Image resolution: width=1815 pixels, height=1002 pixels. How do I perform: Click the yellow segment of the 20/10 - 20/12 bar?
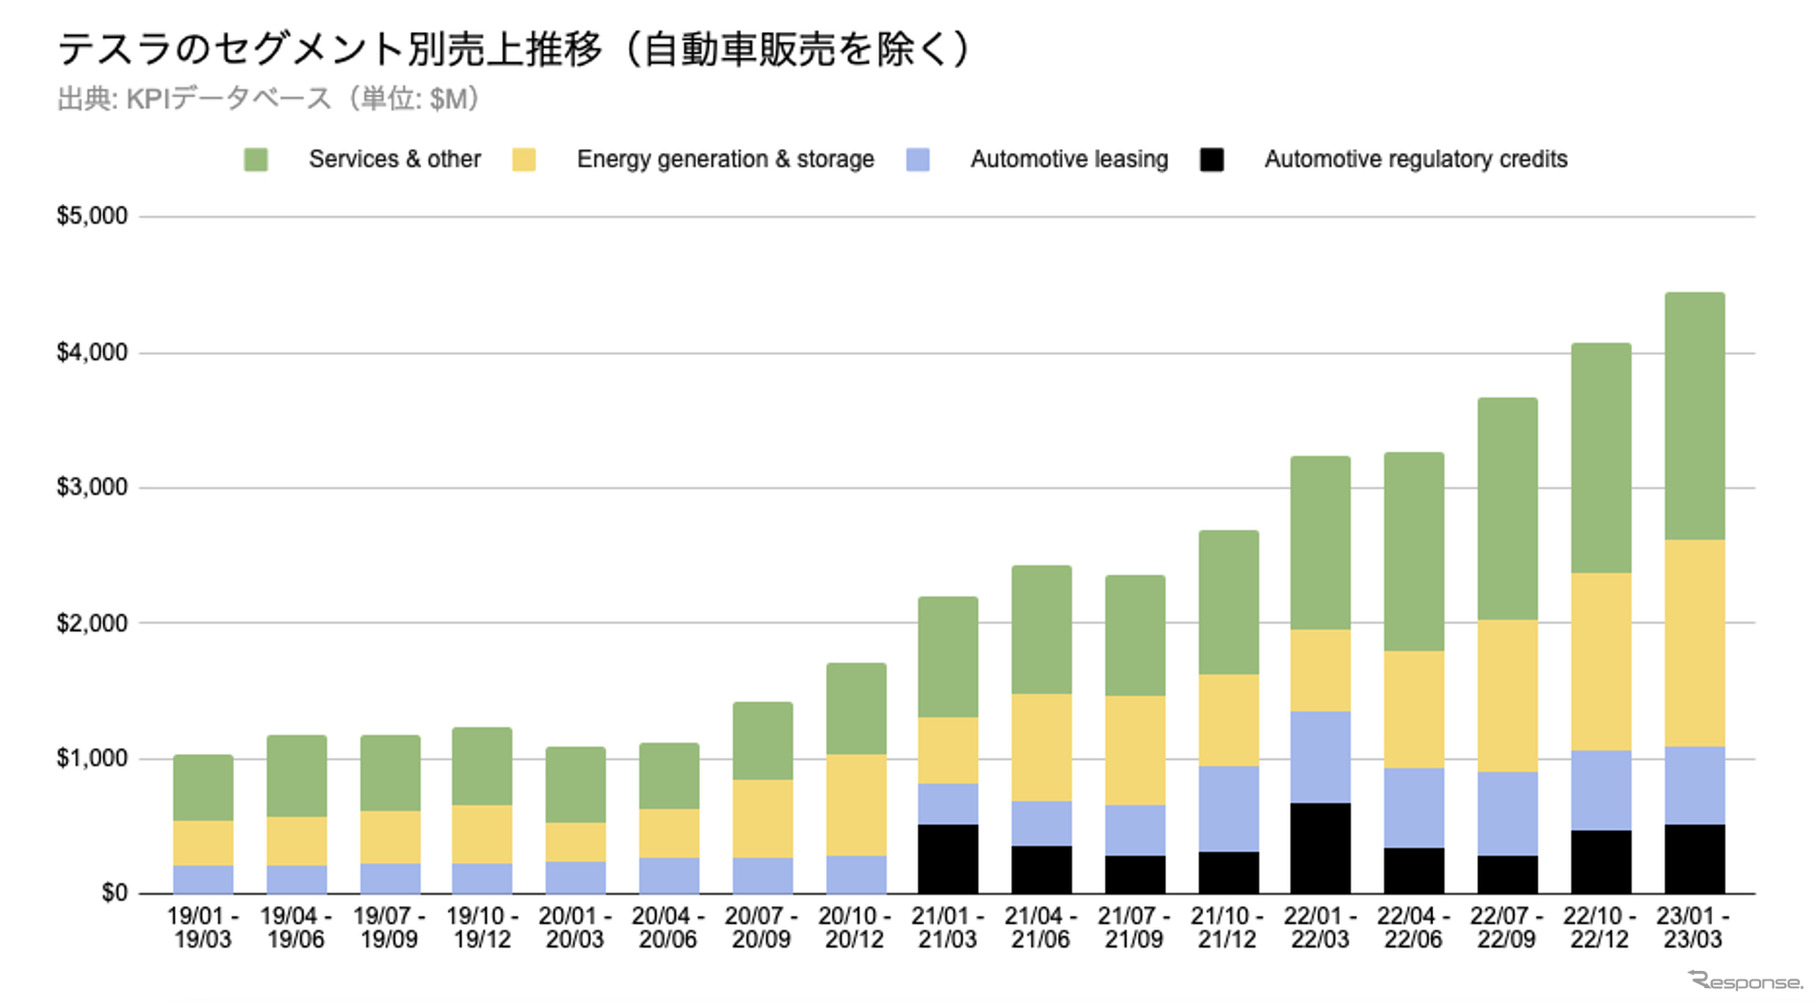coord(856,805)
